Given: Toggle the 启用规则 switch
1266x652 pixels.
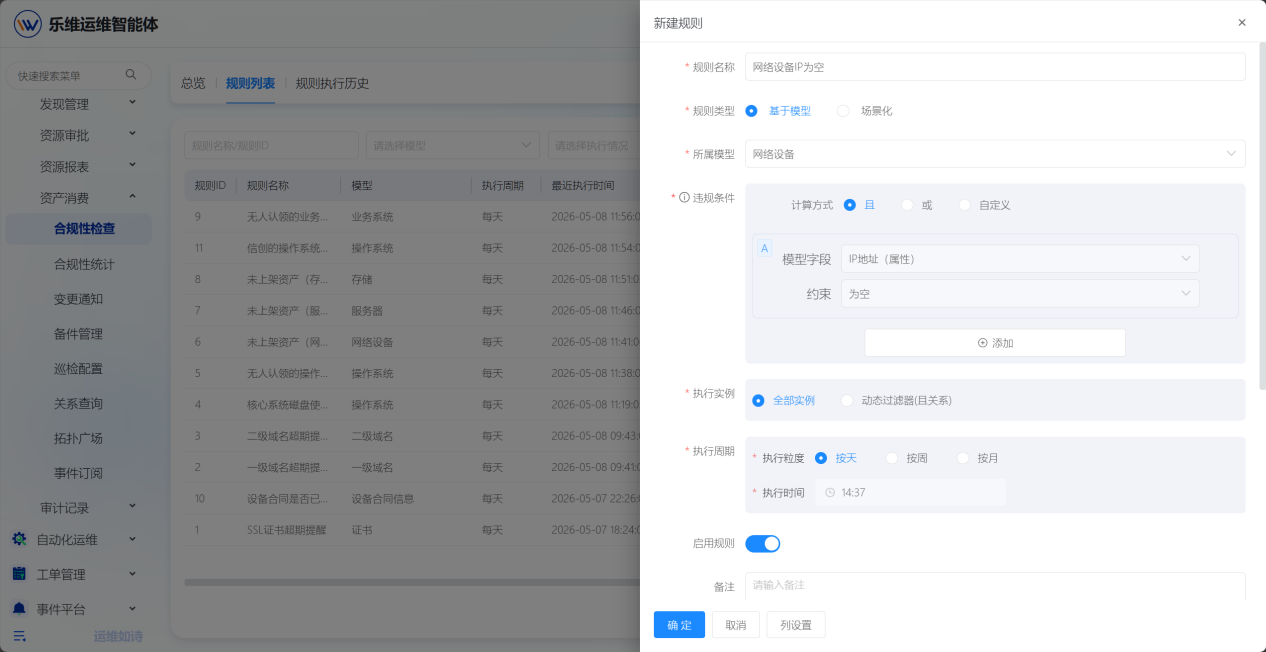Looking at the screenshot, I should tap(762, 544).
